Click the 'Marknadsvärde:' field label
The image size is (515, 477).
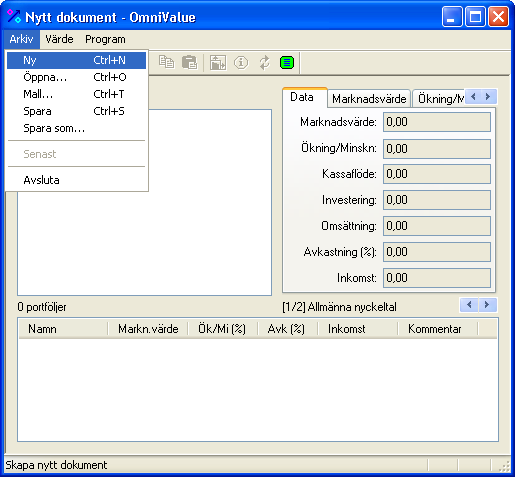coord(338,122)
